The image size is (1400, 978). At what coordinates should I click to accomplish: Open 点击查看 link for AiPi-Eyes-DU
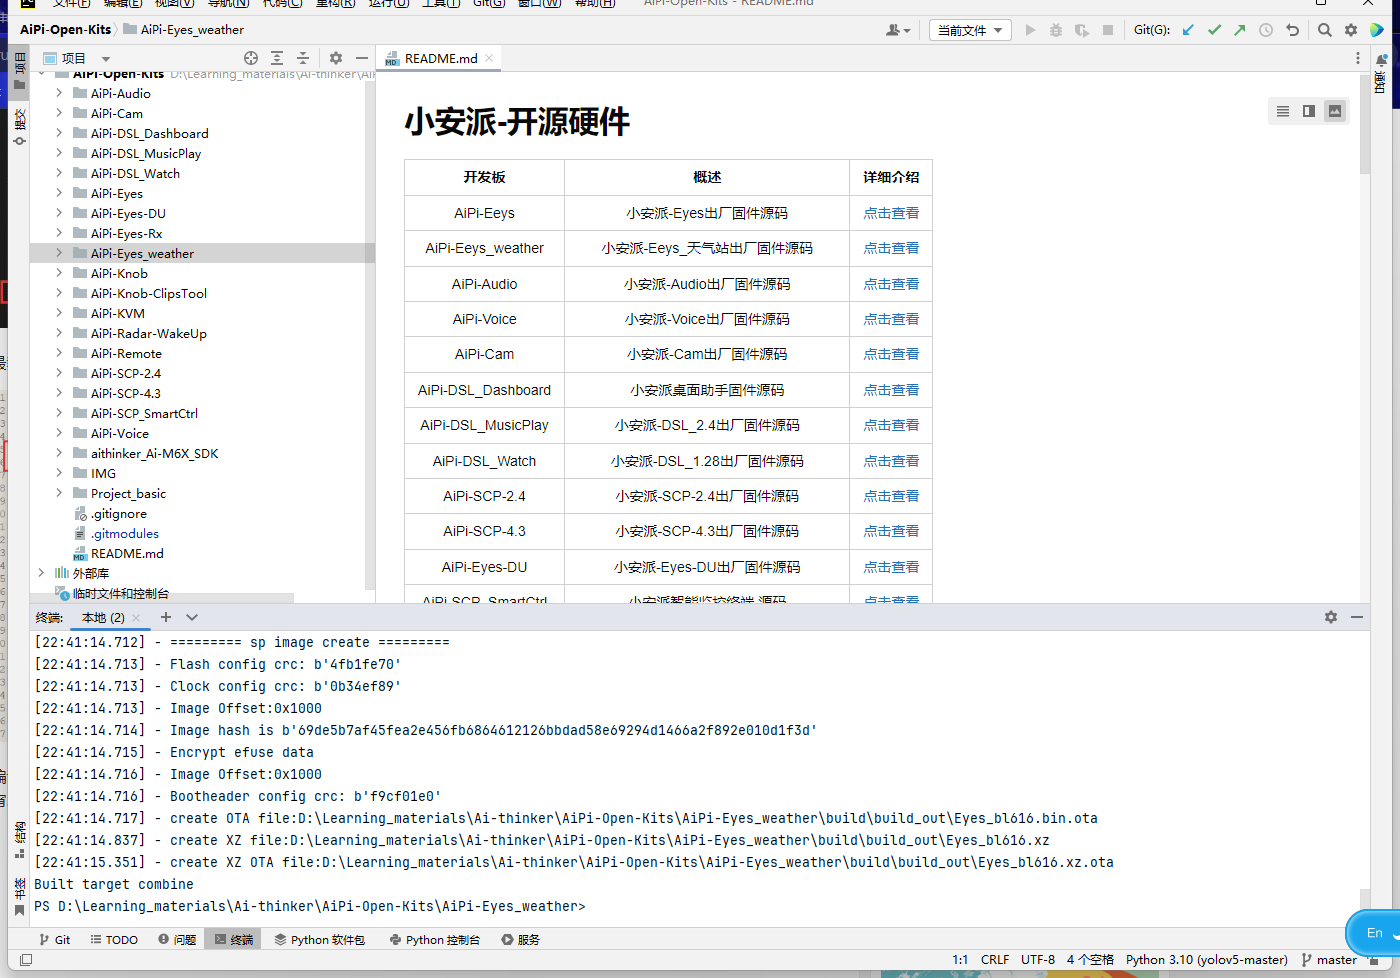891,567
